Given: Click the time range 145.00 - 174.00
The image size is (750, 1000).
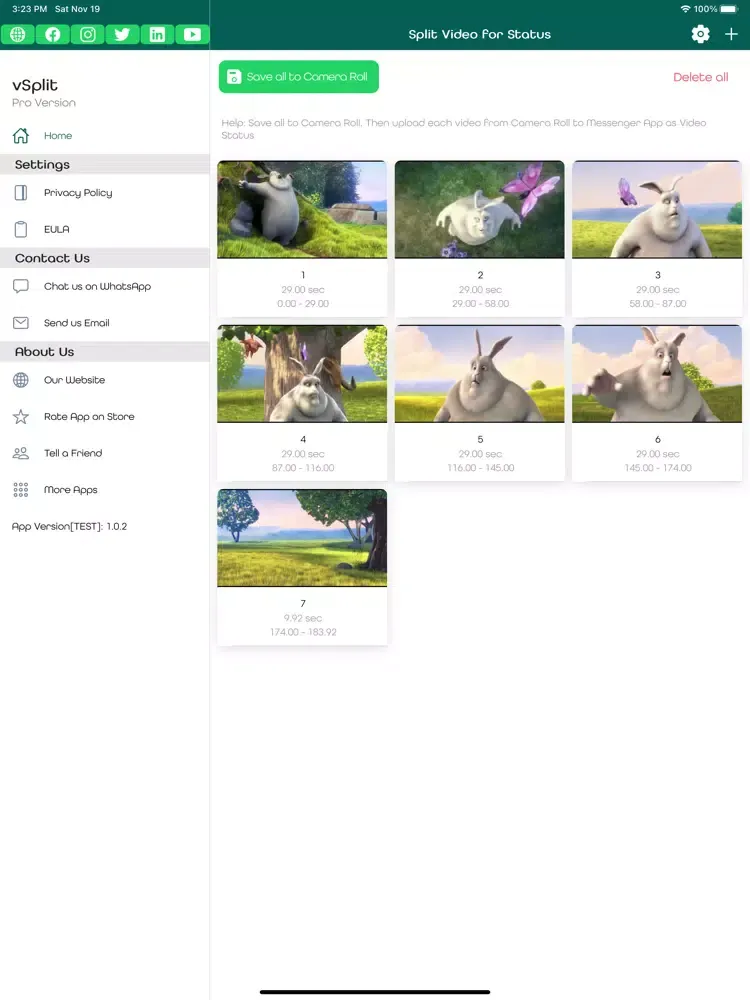Looking at the screenshot, I should click(x=658, y=467).
